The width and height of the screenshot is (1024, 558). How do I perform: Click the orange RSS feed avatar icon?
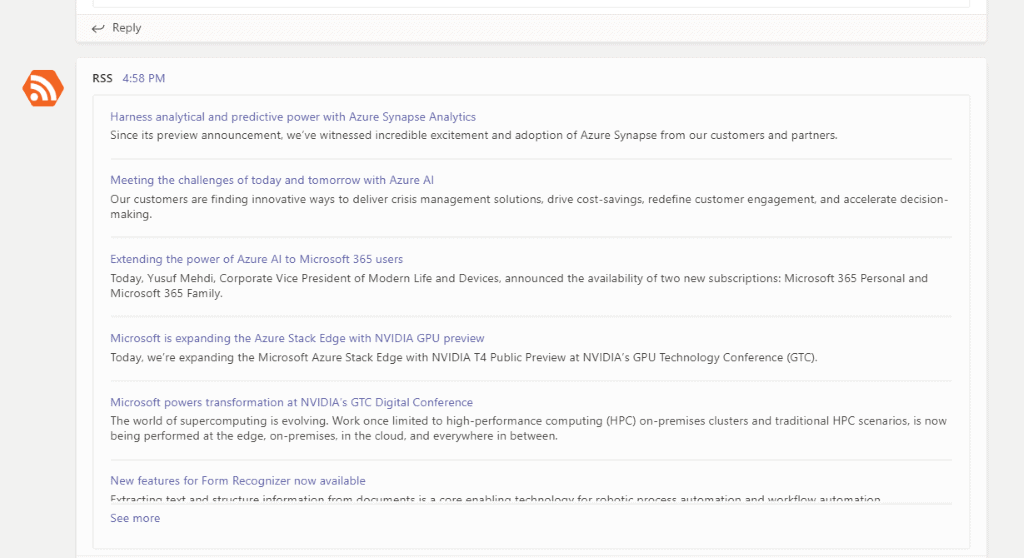point(43,88)
